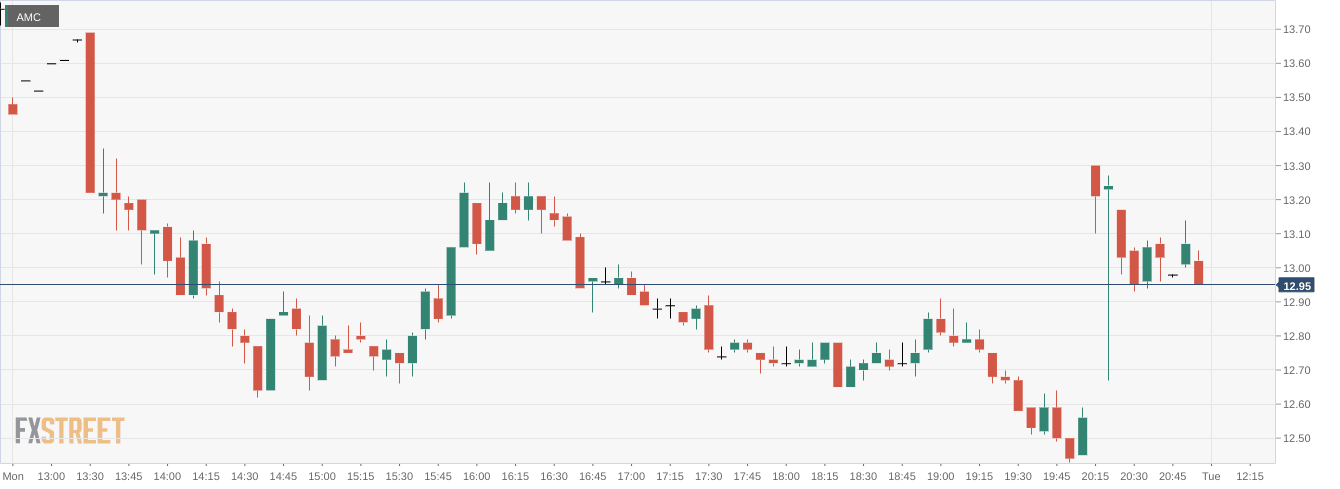Click the 12.95 current price tag
1340x489 pixels.
pyautogui.click(x=1296, y=286)
